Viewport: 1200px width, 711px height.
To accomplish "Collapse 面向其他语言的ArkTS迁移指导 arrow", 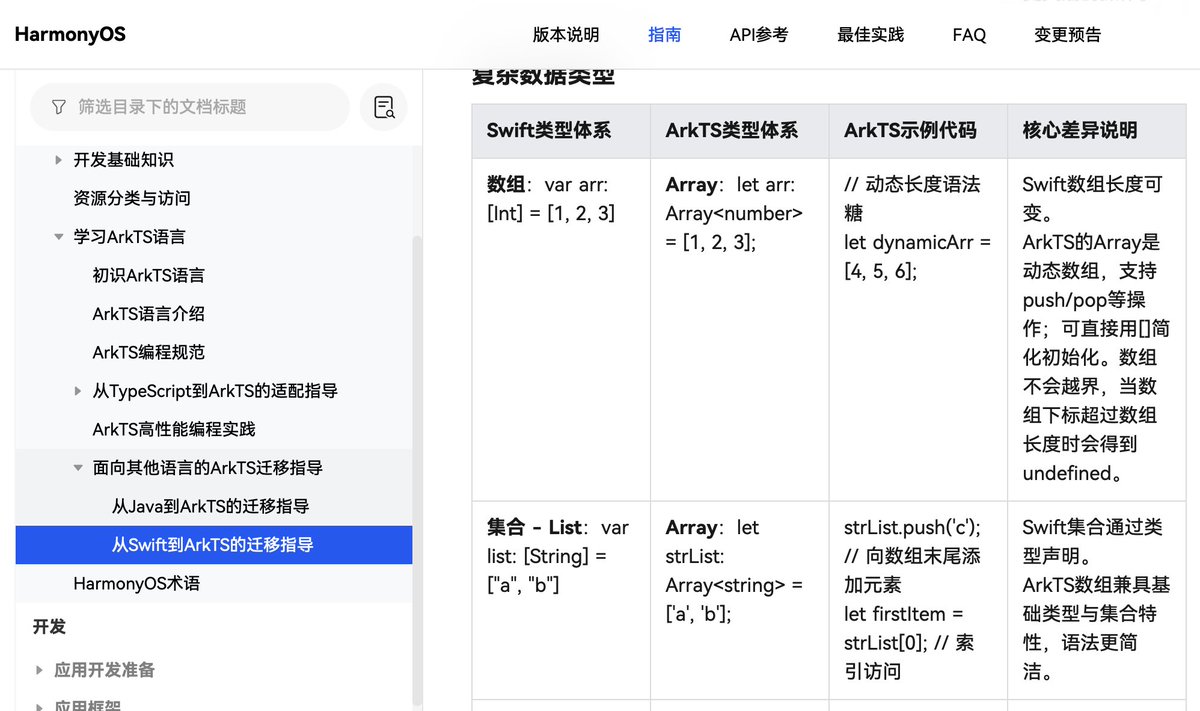I will coord(78,468).
